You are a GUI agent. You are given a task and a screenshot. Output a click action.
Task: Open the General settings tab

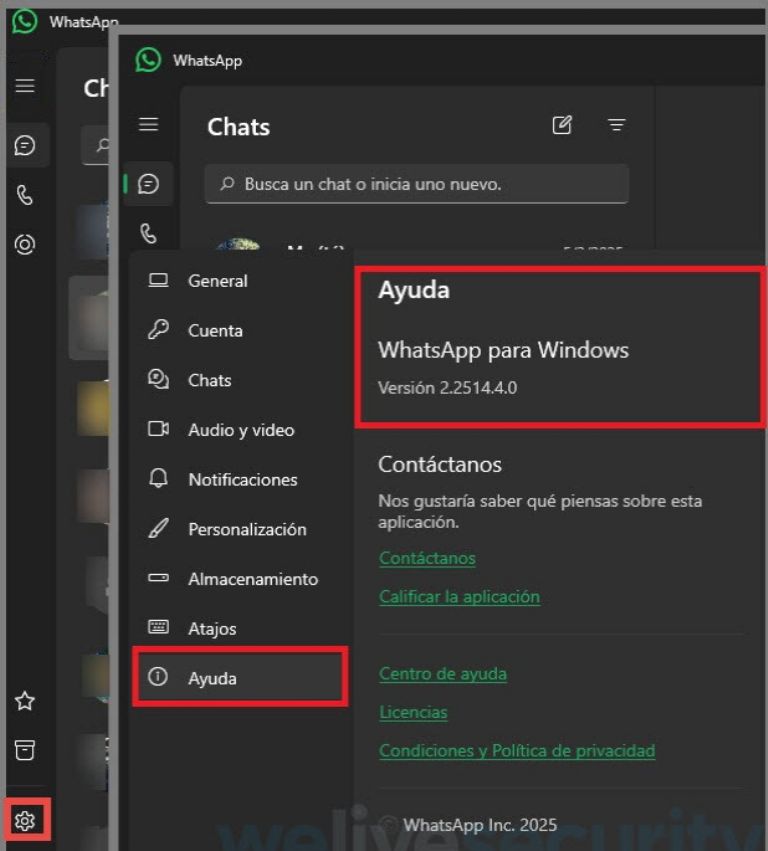(x=217, y=281)
